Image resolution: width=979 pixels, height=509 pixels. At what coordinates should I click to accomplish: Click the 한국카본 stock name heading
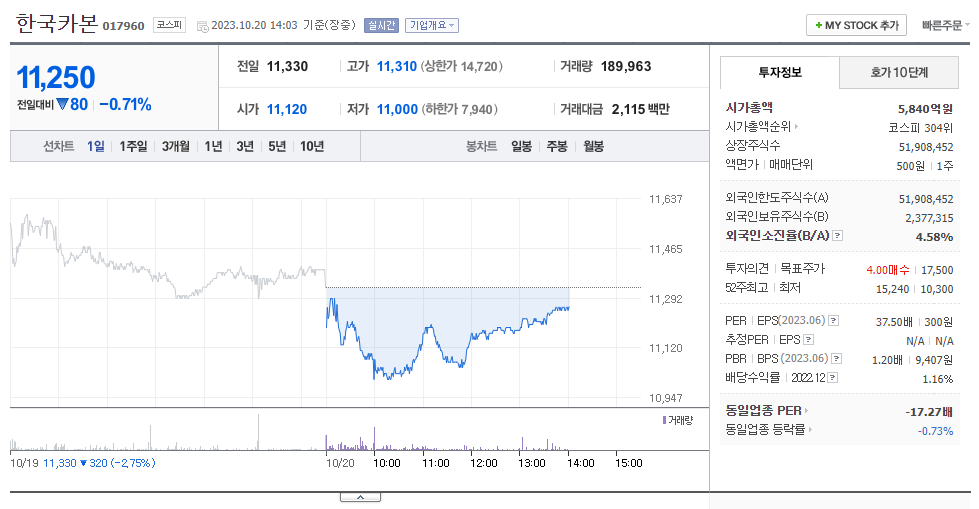click(56, 24)
